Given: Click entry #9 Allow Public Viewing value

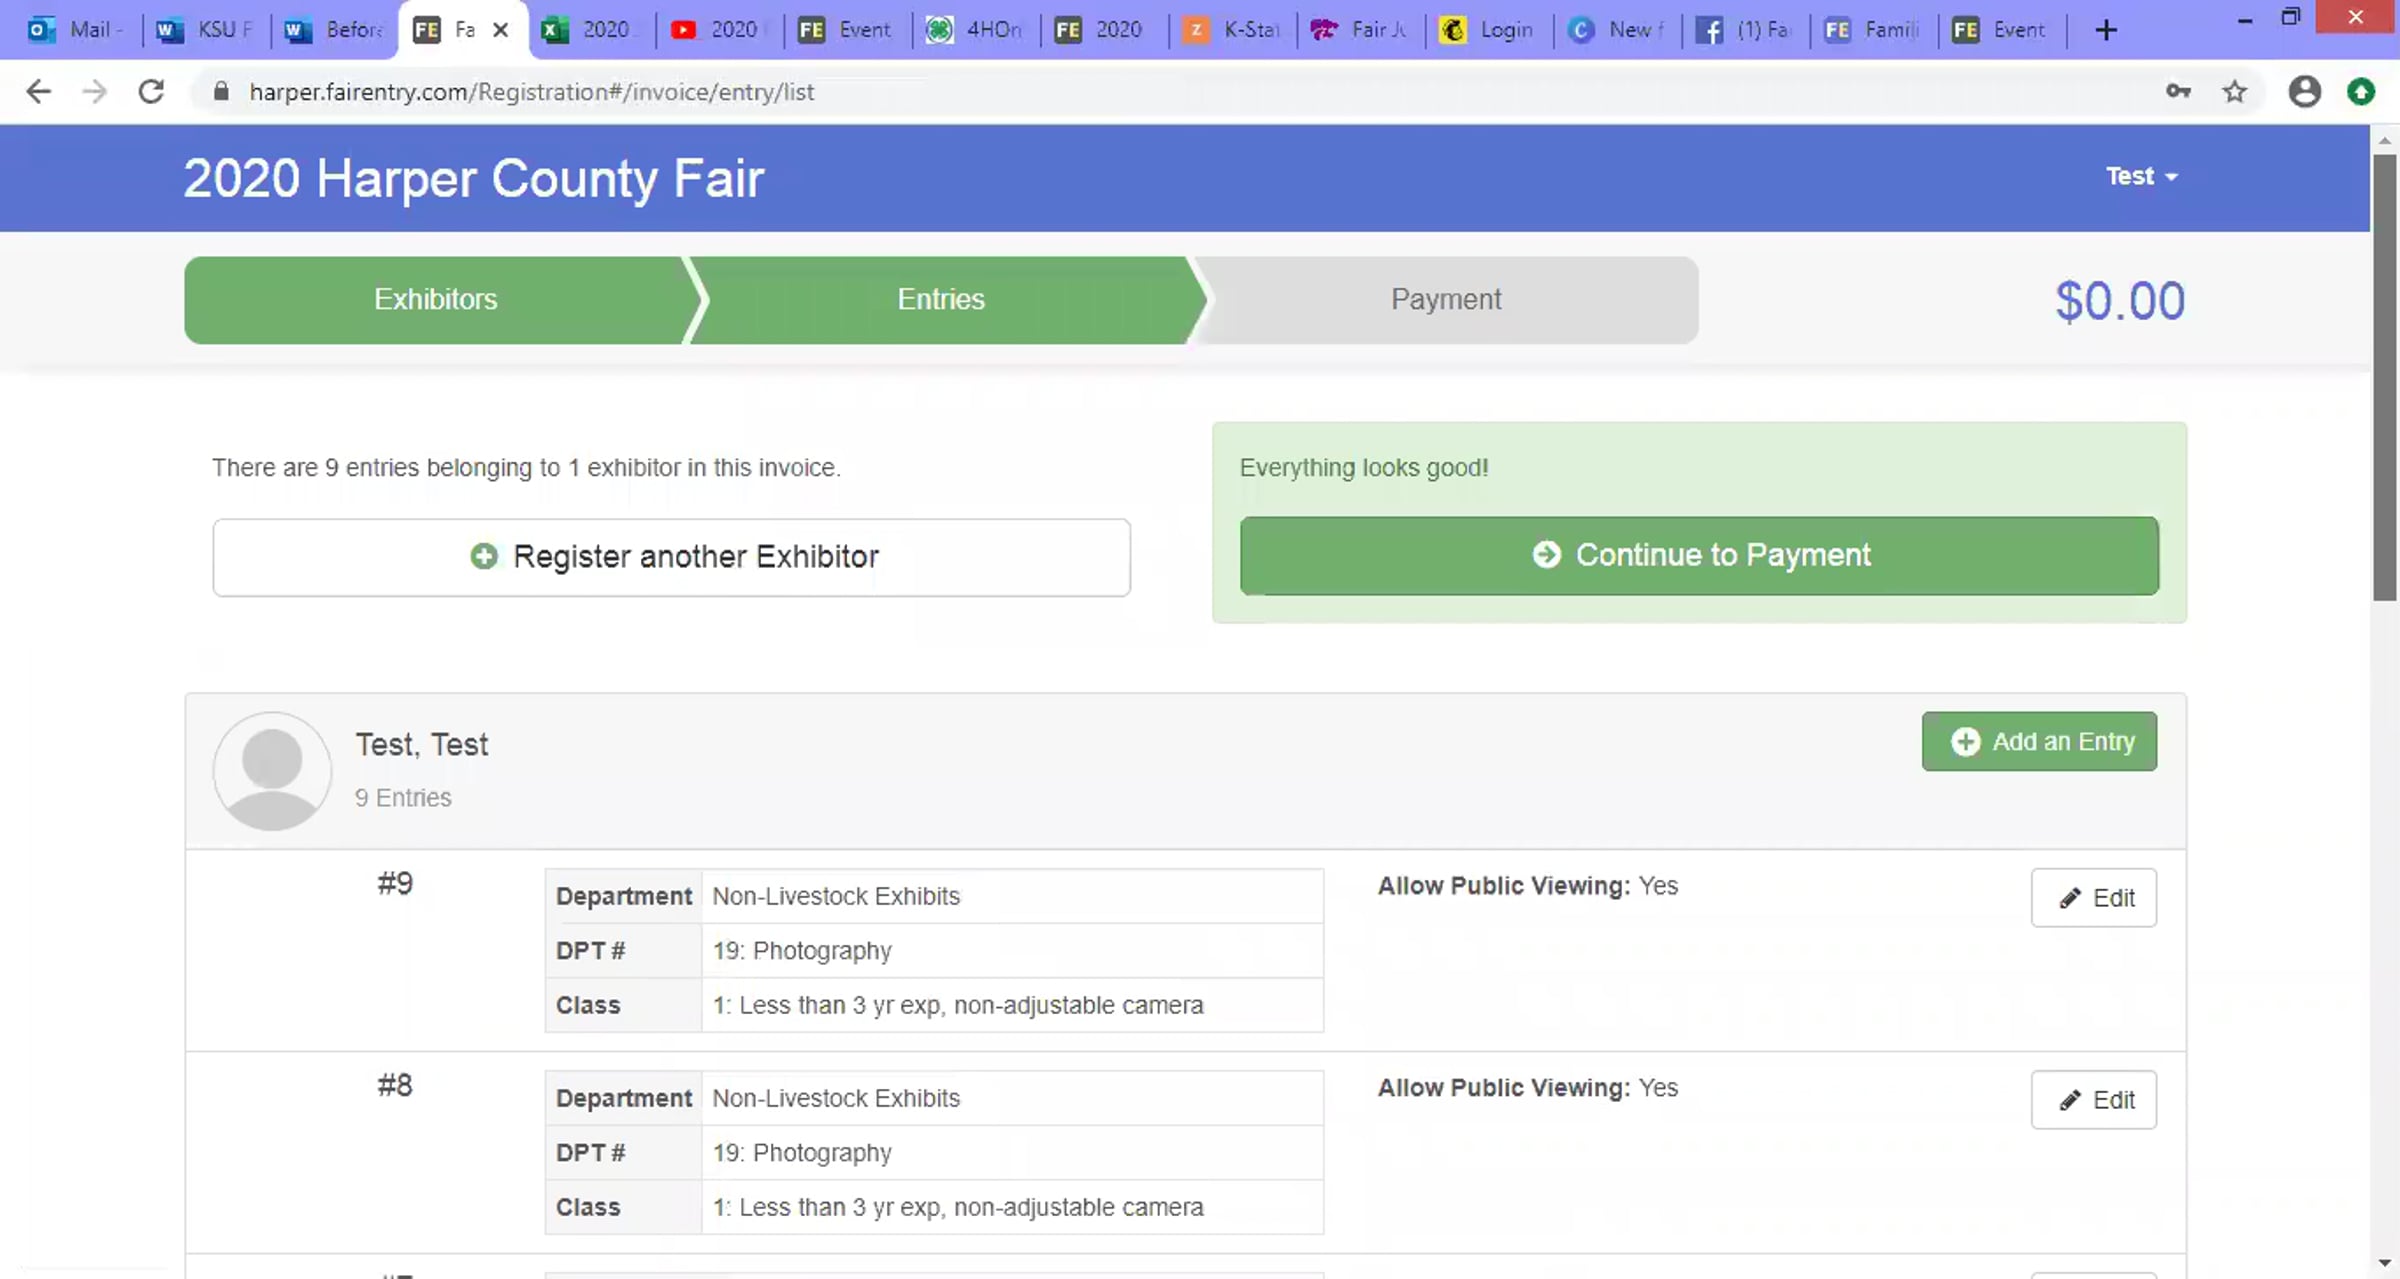Looking at the screenshot, I should [1658, 886].
